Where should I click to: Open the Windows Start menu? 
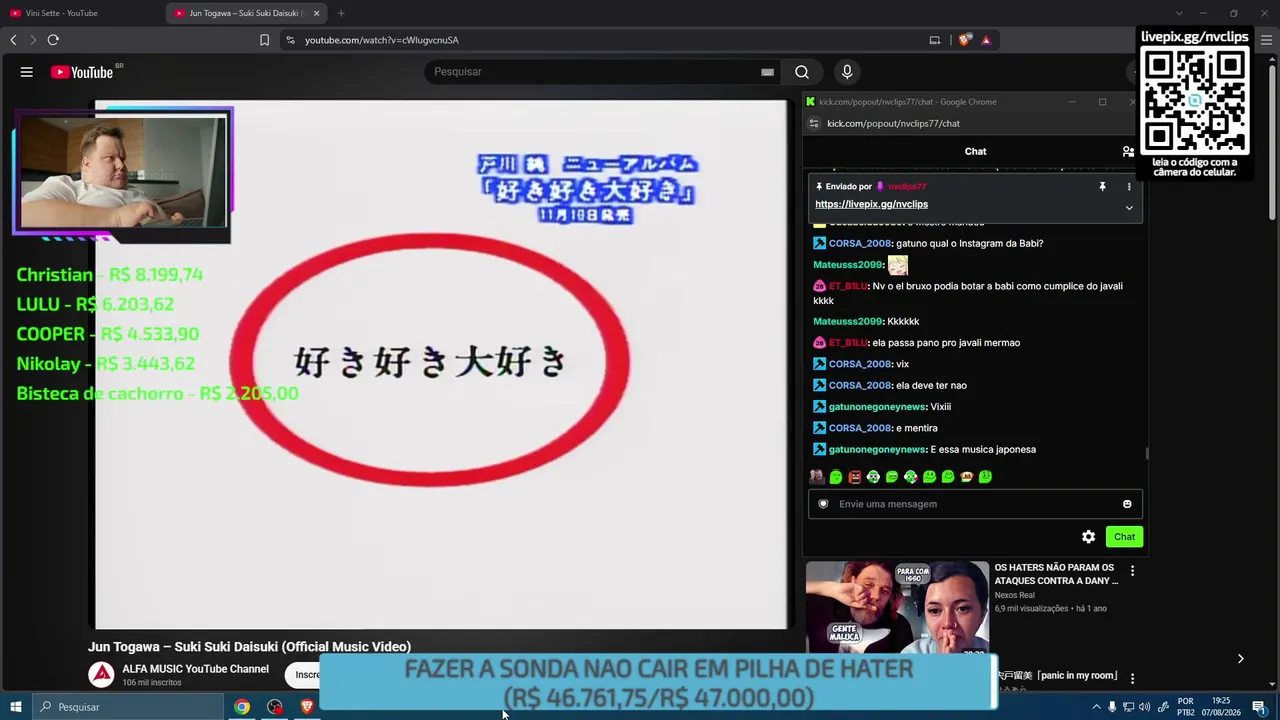point(16,707)
